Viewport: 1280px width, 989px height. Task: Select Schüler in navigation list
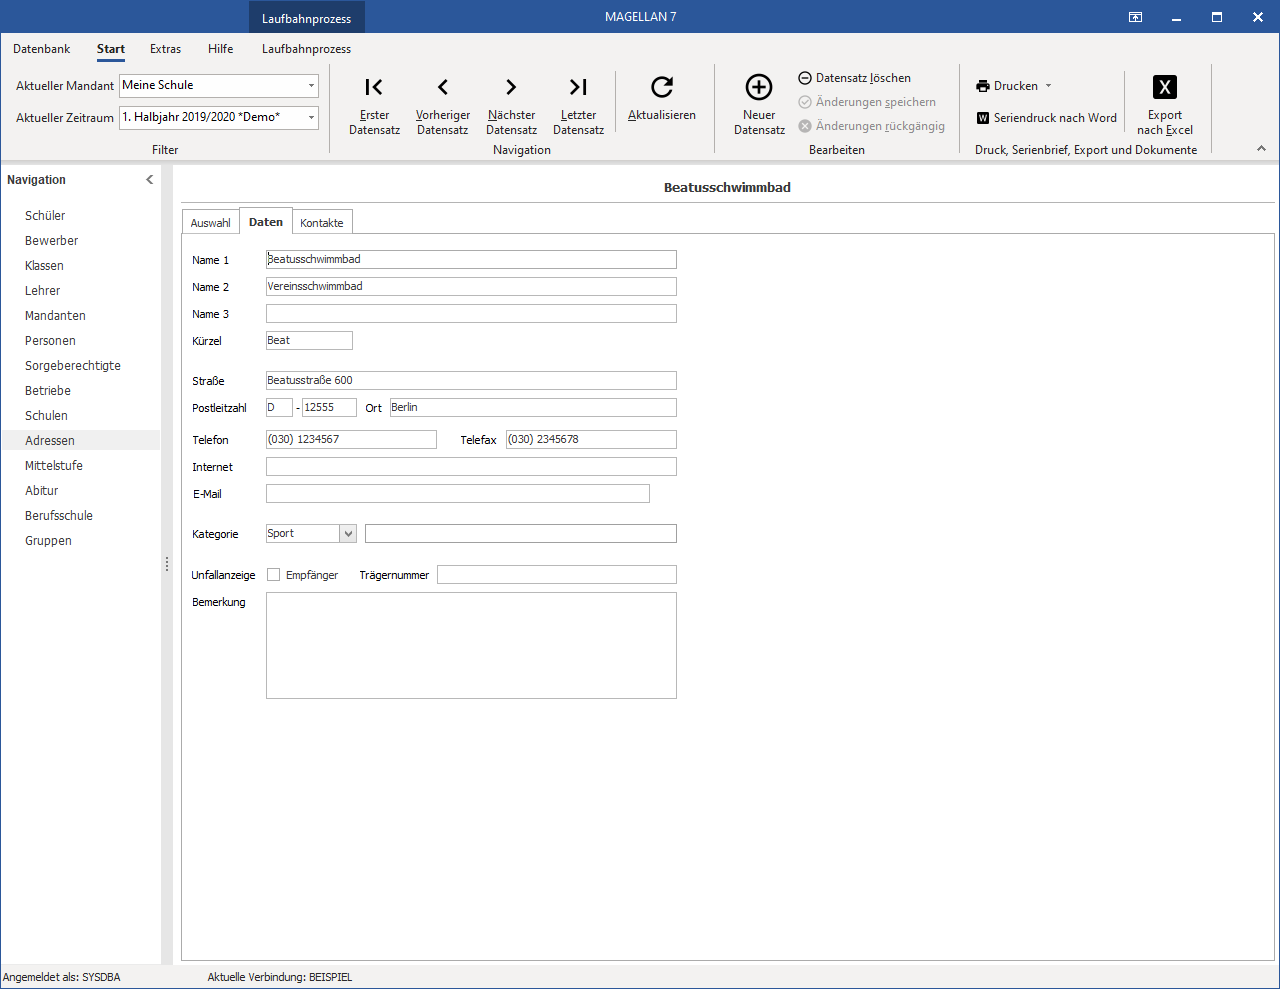tap(45, 216)
